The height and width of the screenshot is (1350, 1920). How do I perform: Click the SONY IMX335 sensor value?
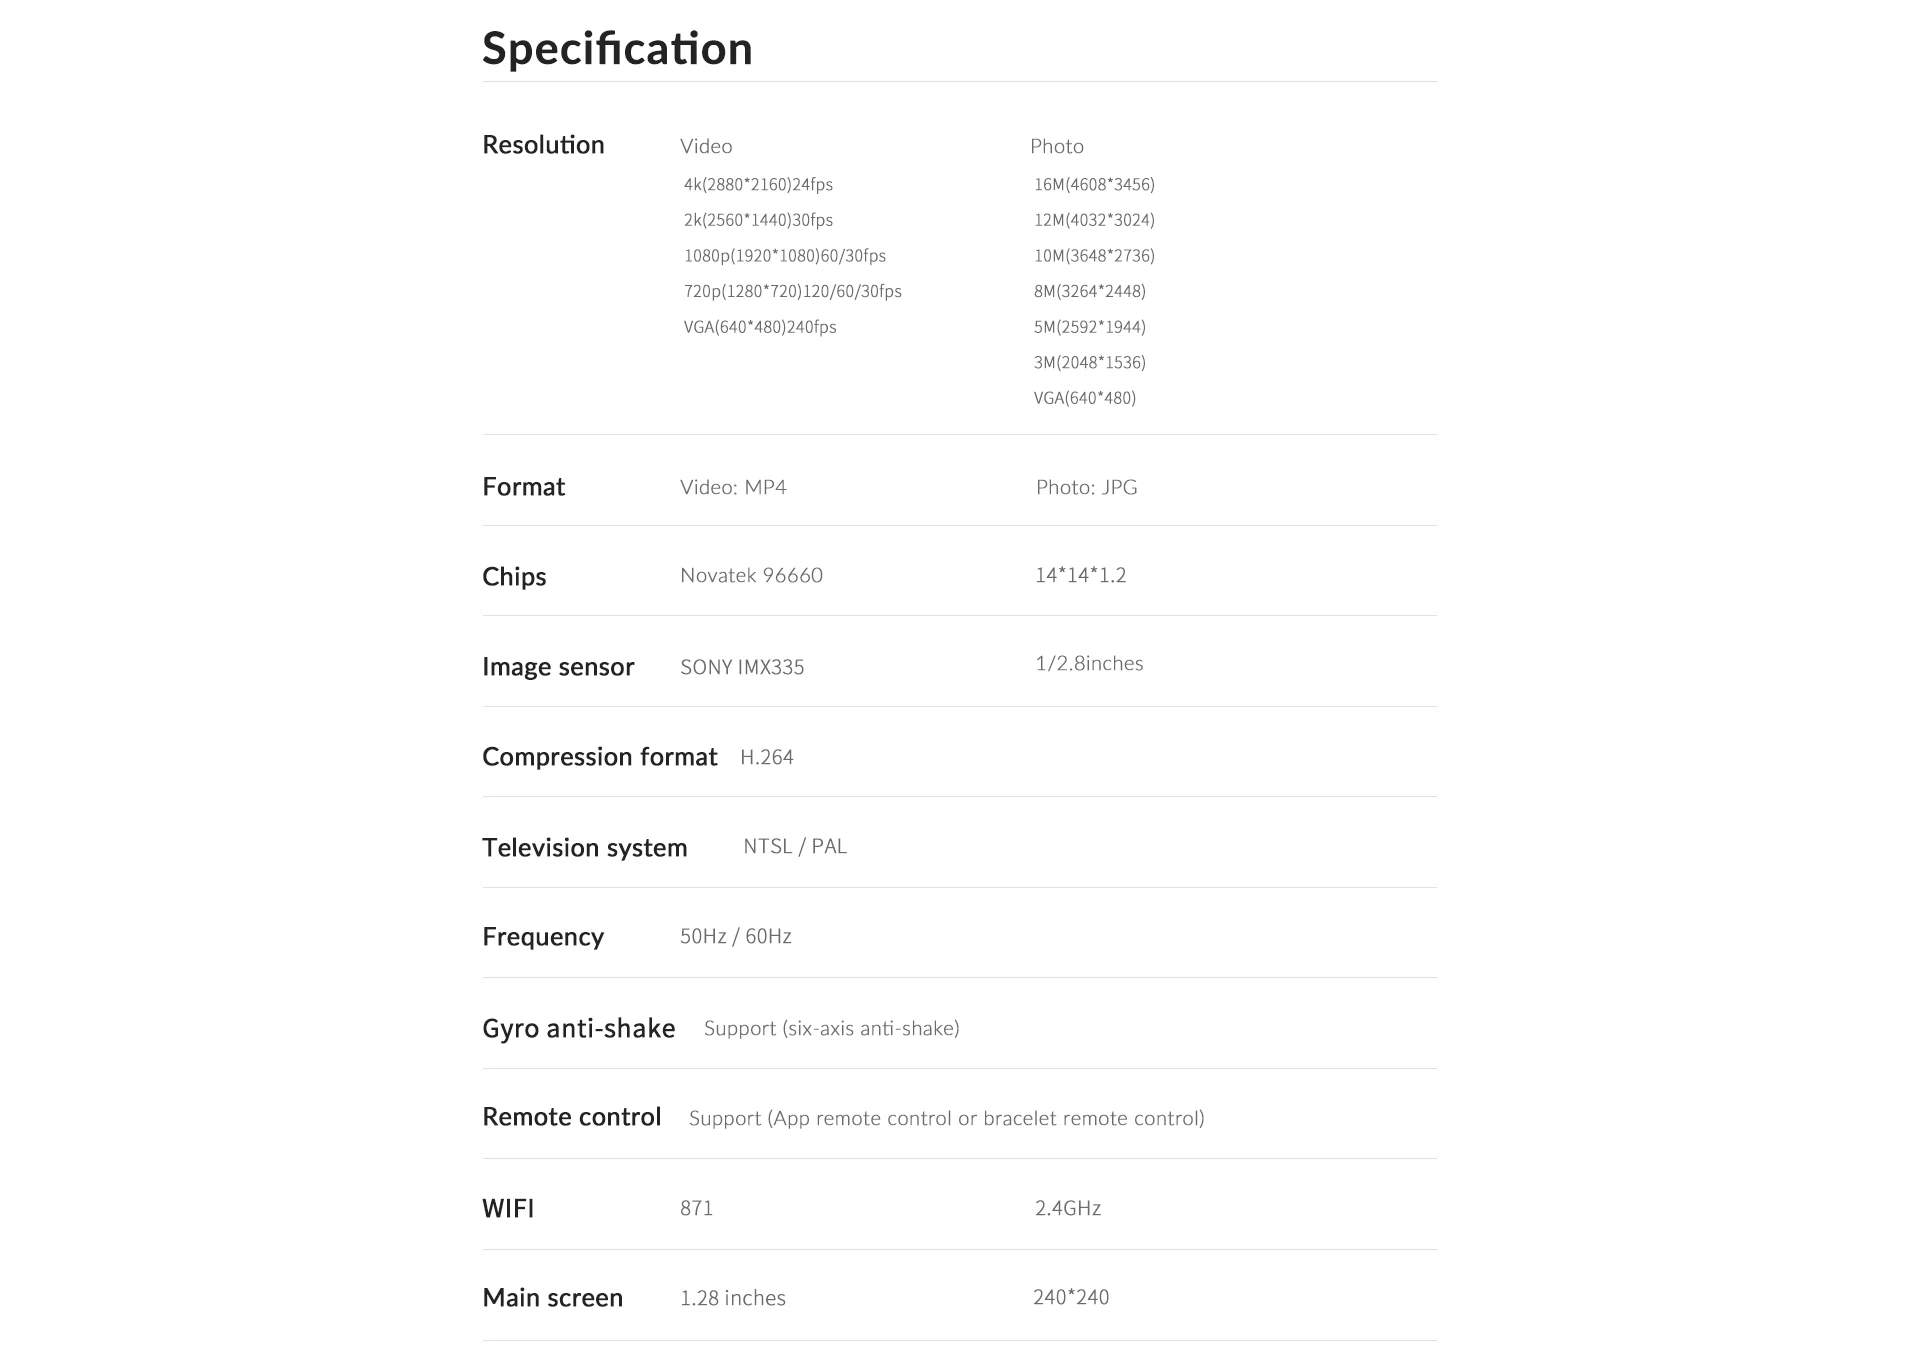point(742,668)
